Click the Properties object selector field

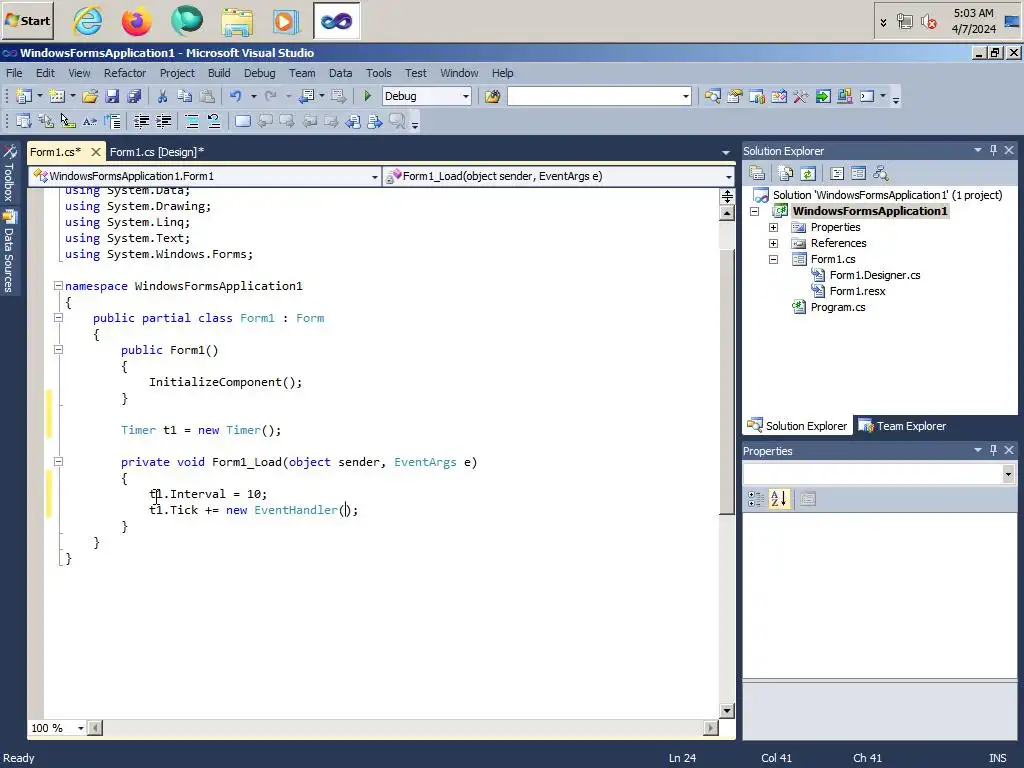click(879, 474)
